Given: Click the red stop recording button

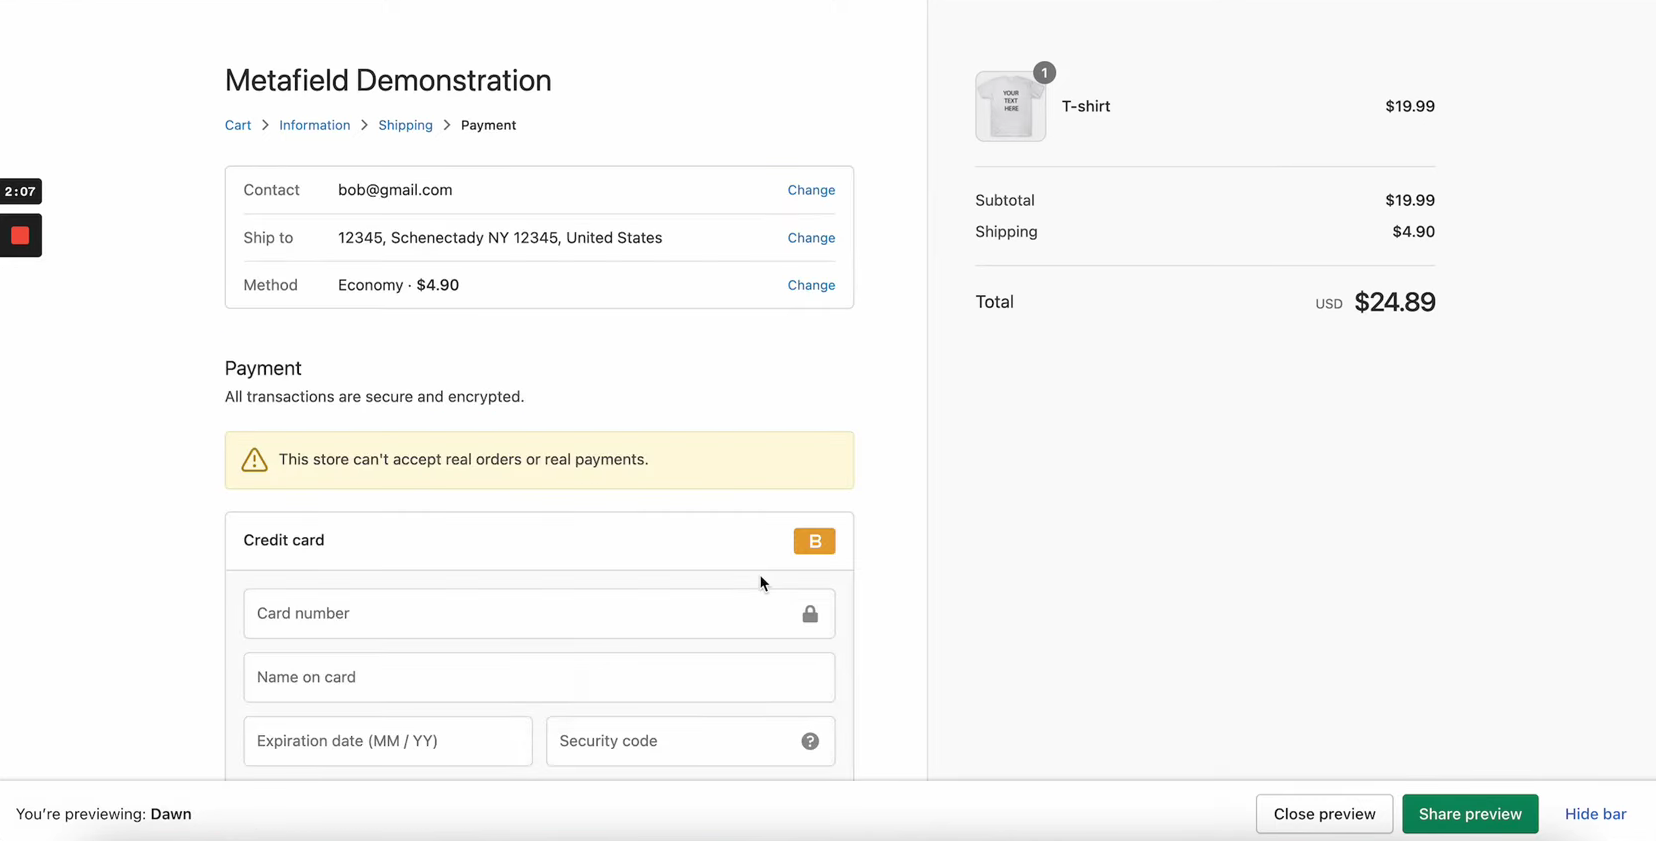Looking at the screenshot, I should pyautogui.click(x=20, y=236).
